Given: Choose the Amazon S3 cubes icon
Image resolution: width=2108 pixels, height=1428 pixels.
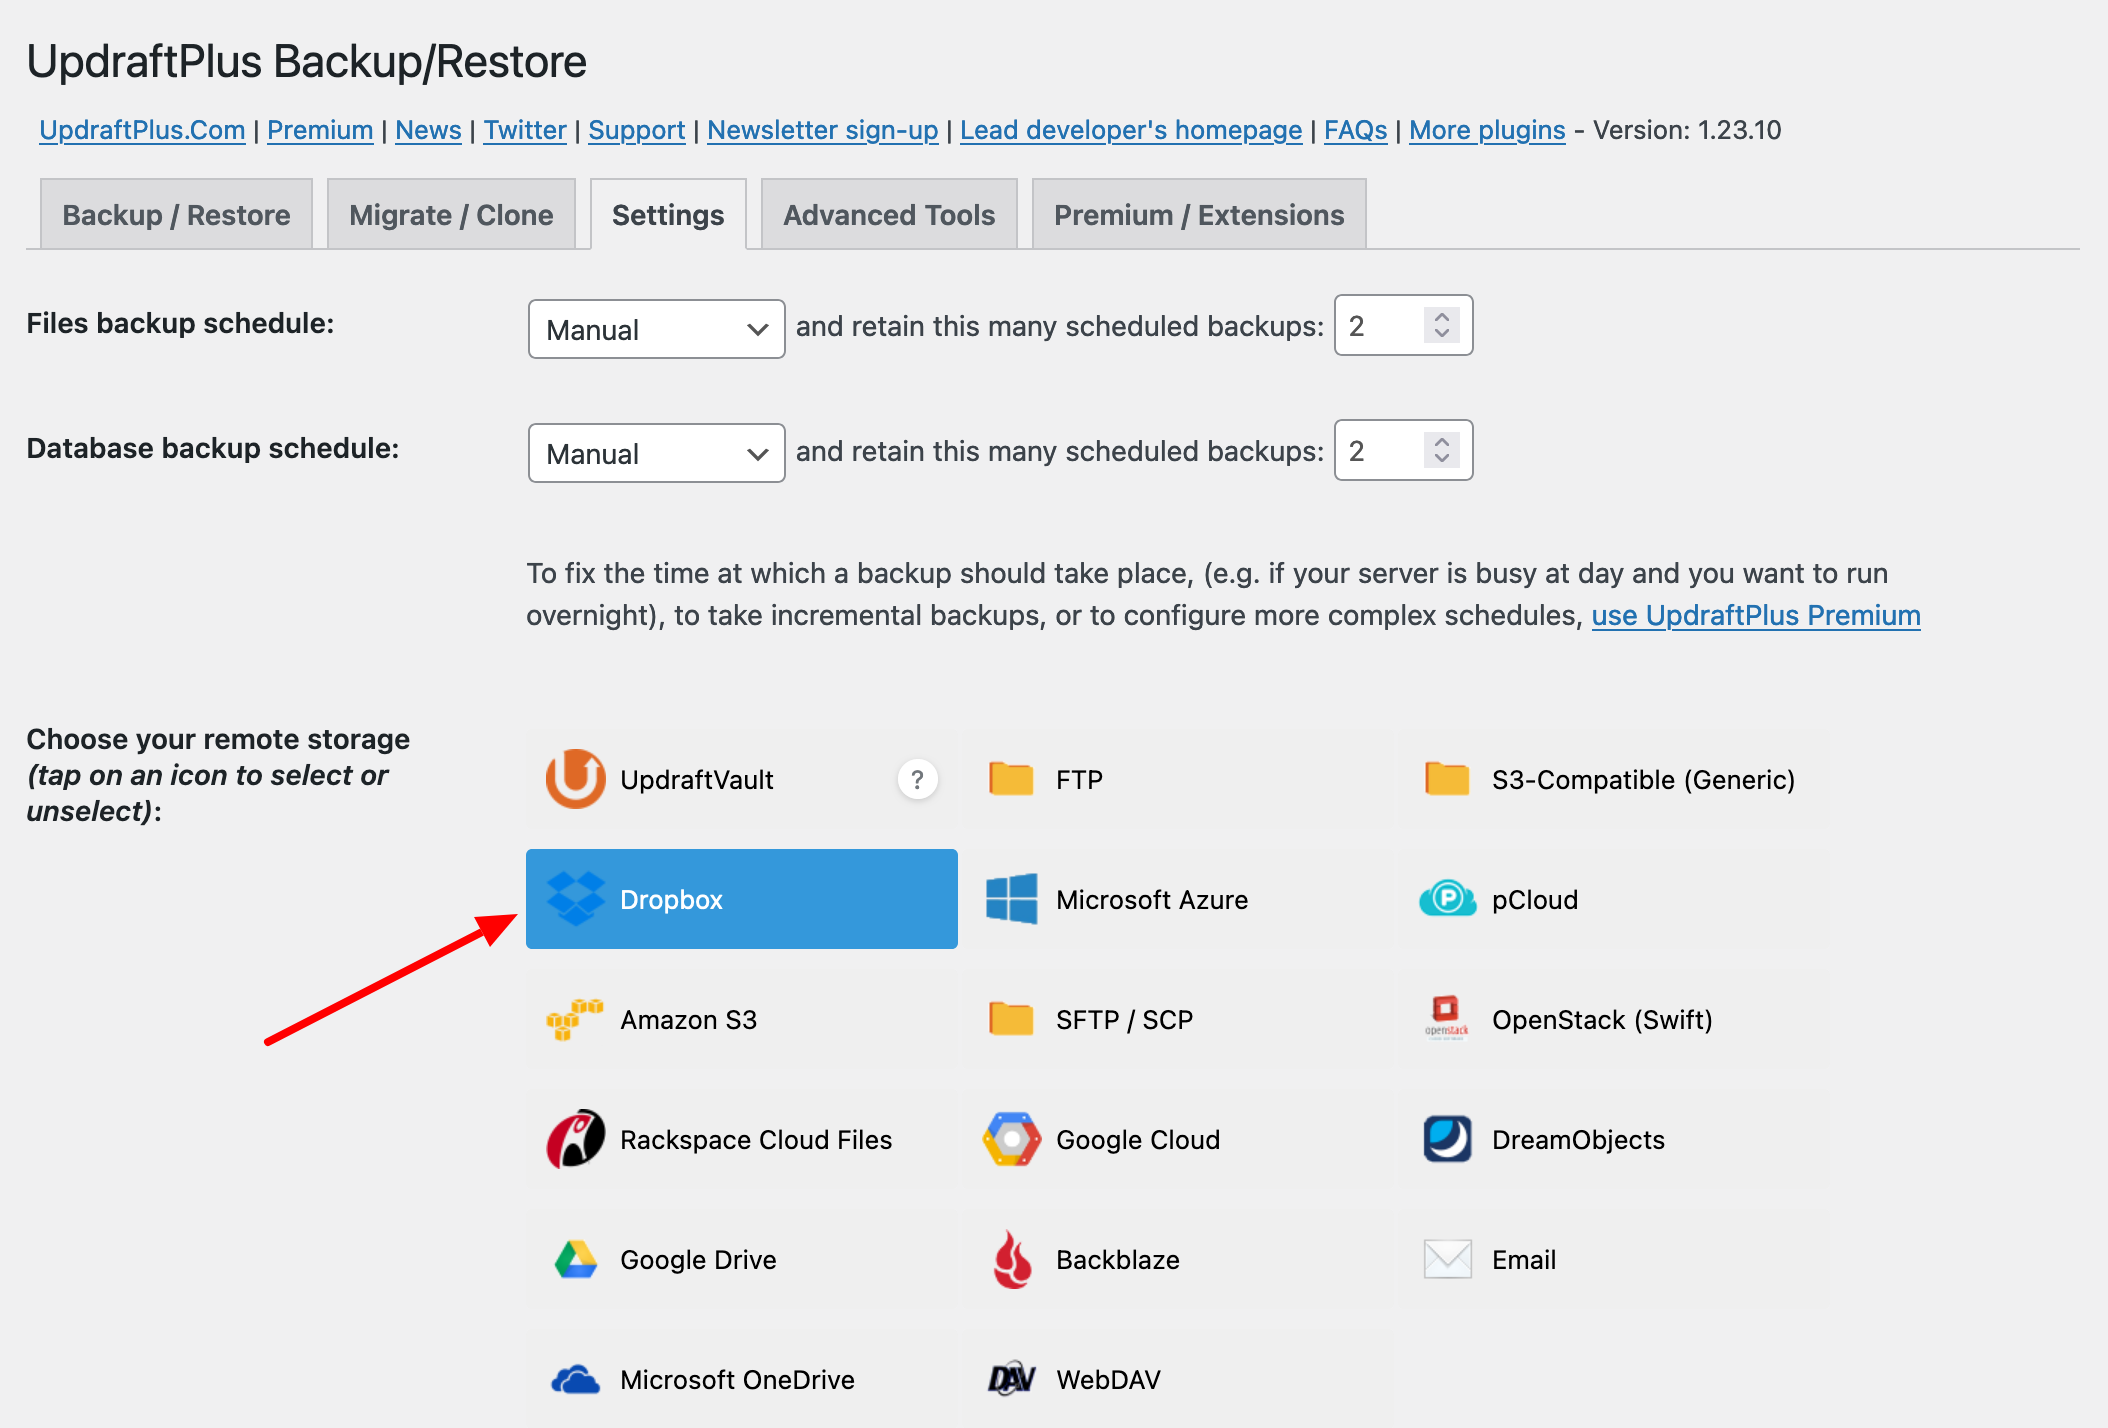Looking at the screenshot, I should tap(575, 1019).
